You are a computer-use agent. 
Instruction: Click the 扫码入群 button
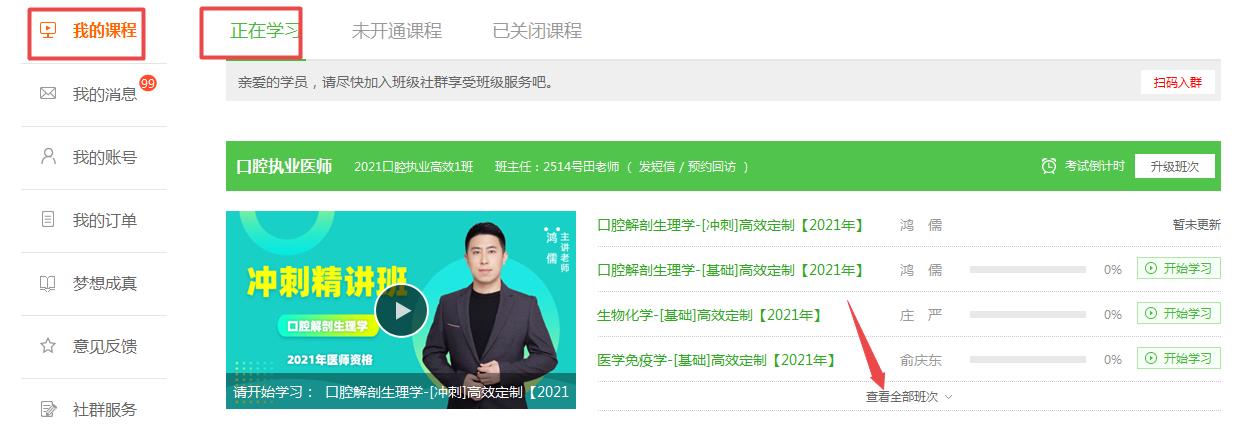pyautogui.click(x=1177, y=83)
